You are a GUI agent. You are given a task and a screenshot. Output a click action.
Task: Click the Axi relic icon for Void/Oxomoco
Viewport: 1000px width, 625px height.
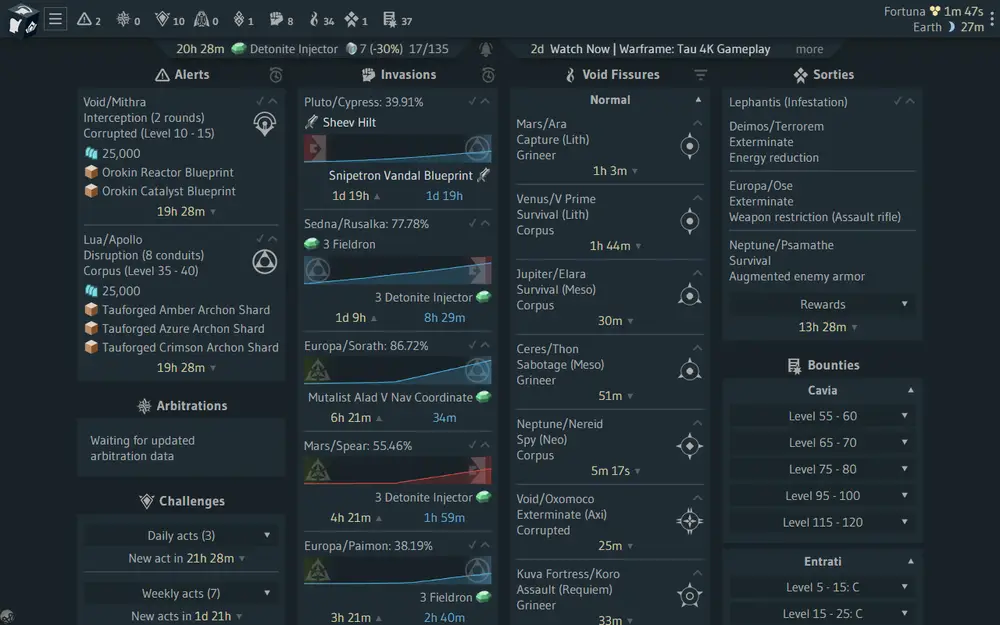(x=689, y=521)
